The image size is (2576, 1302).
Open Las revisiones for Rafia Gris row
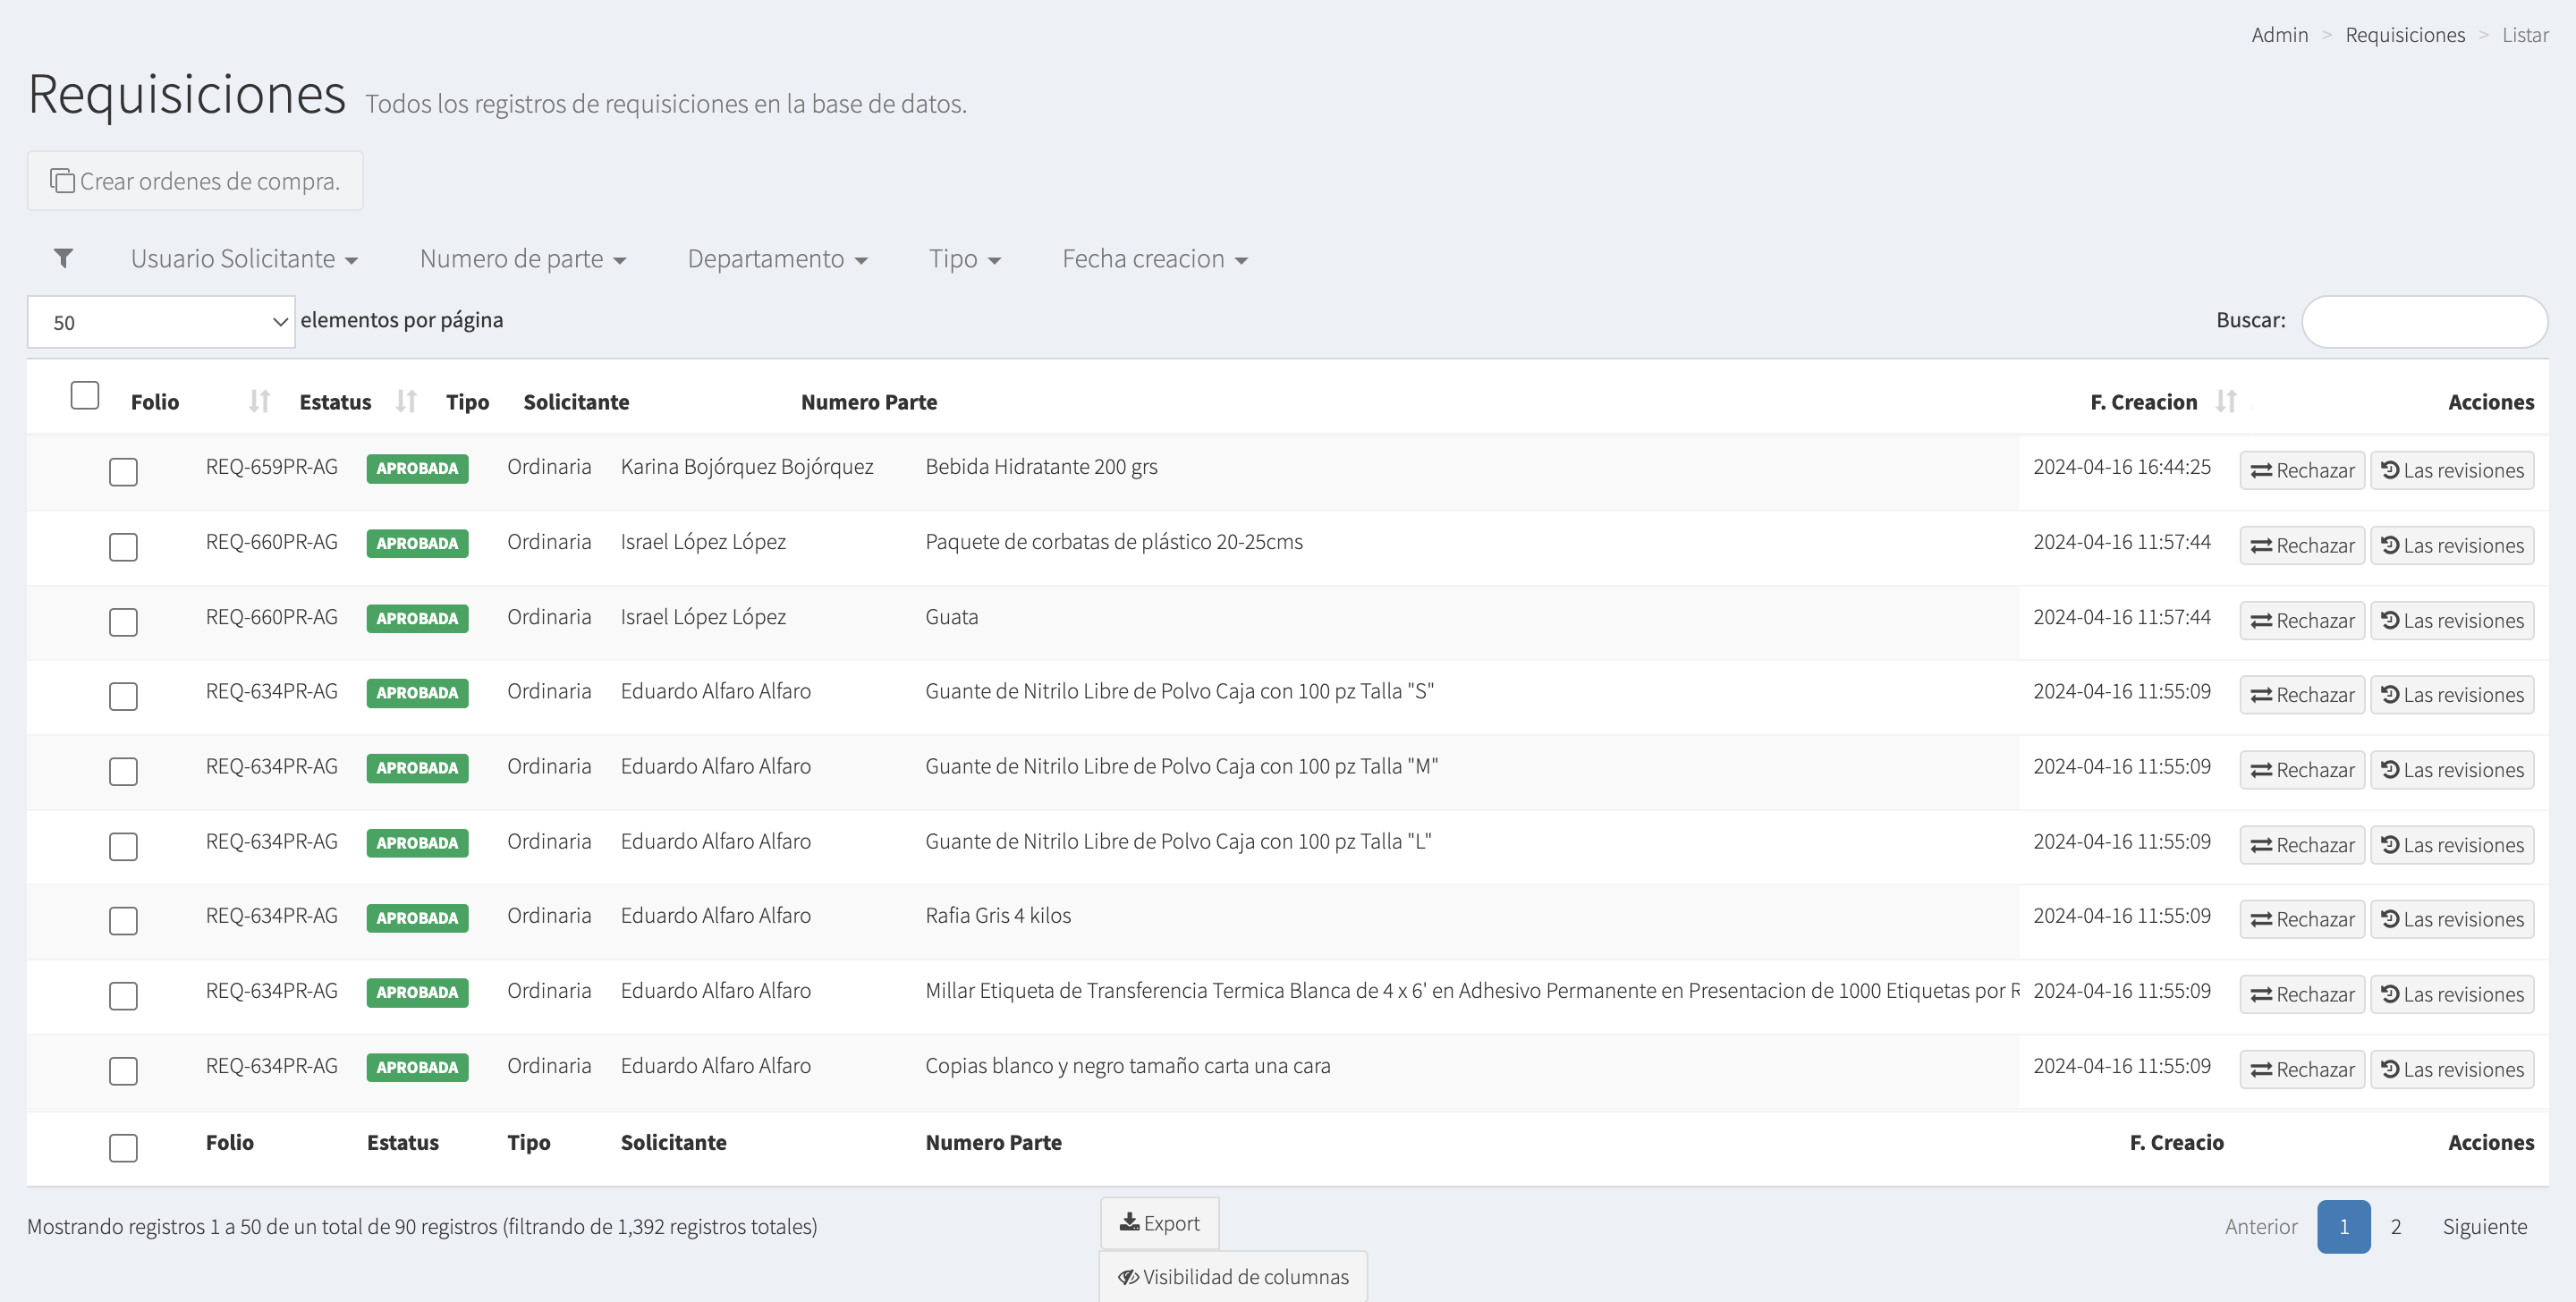pos(2451,919)
